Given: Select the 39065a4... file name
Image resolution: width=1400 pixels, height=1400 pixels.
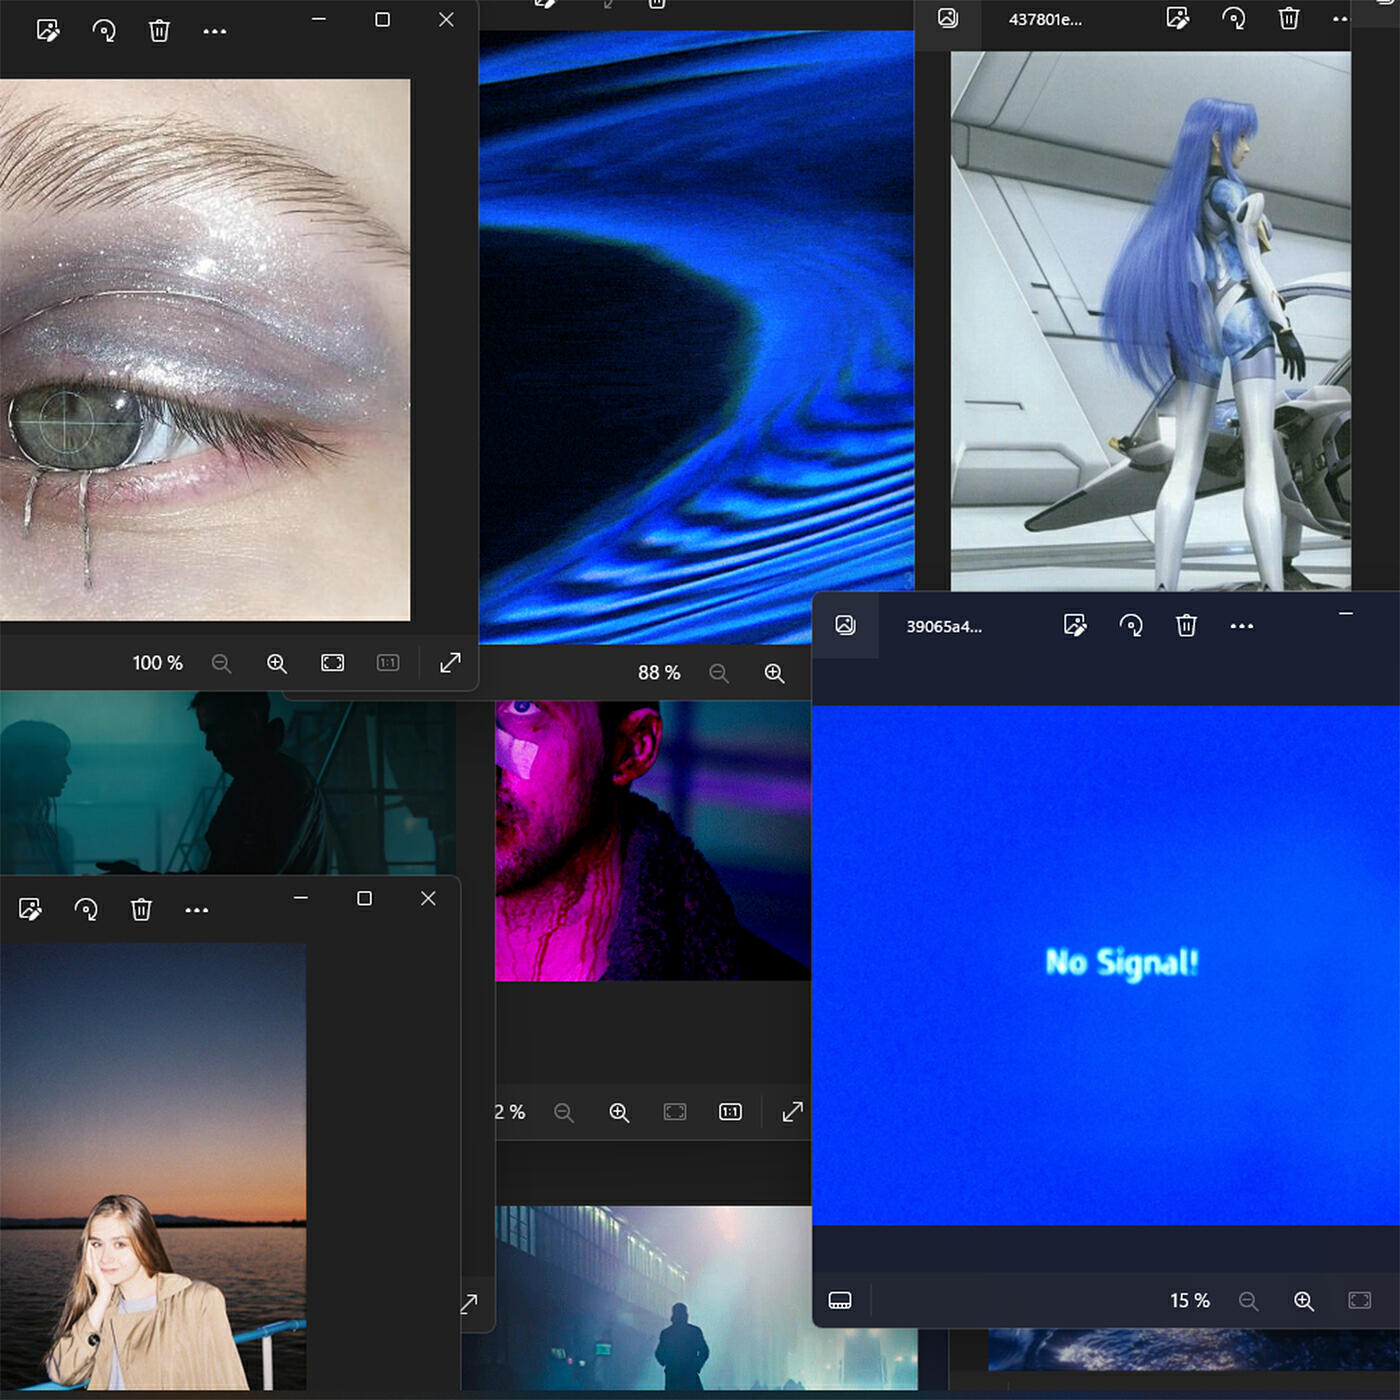Looking at the screenshot, I should click(944, 627).
